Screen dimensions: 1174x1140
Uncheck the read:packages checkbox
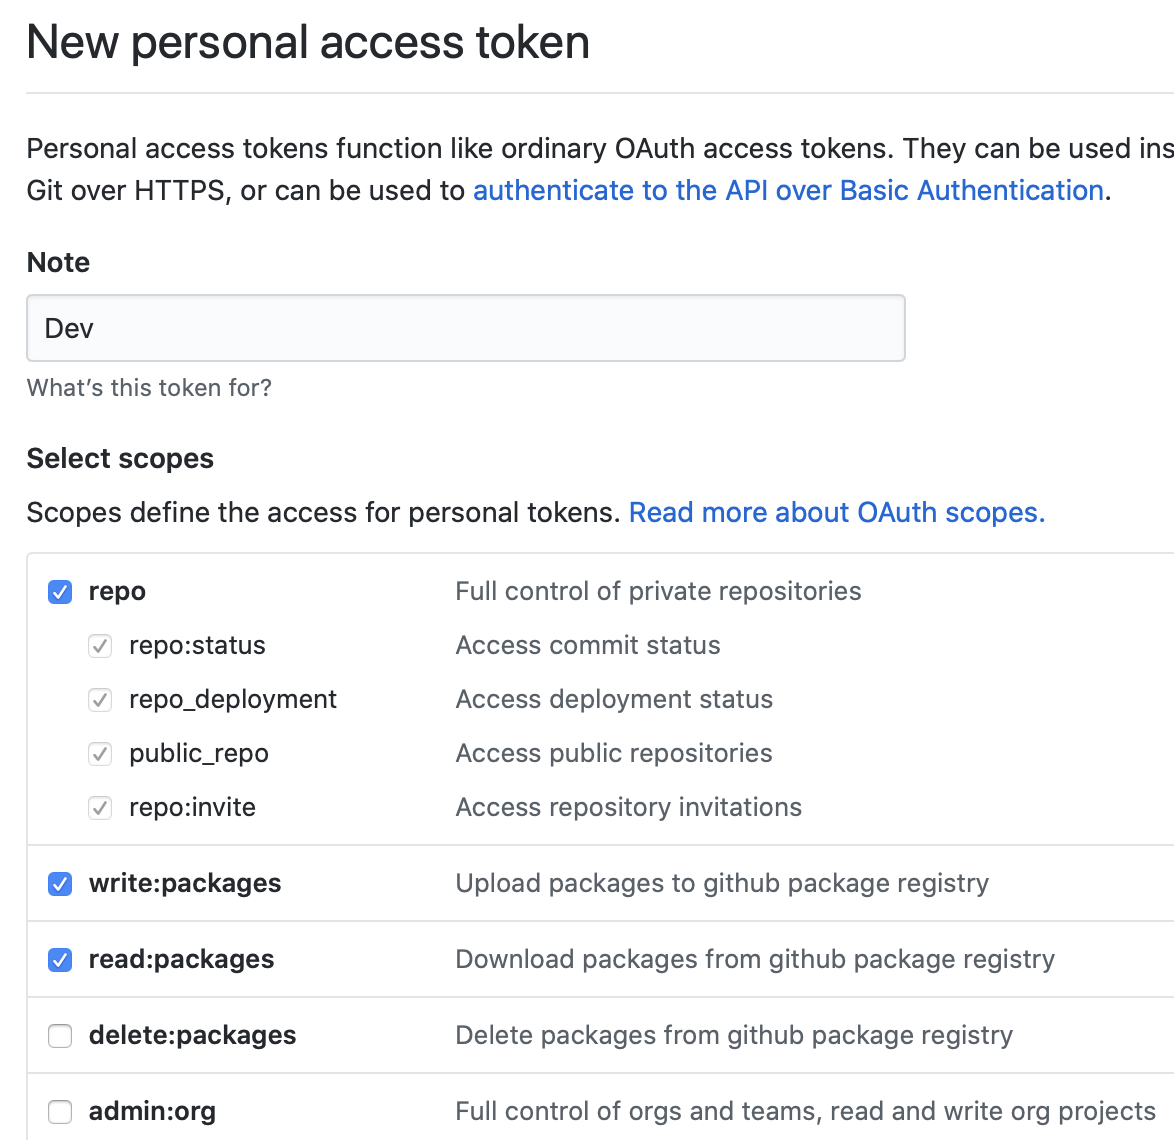pos(60,960)
